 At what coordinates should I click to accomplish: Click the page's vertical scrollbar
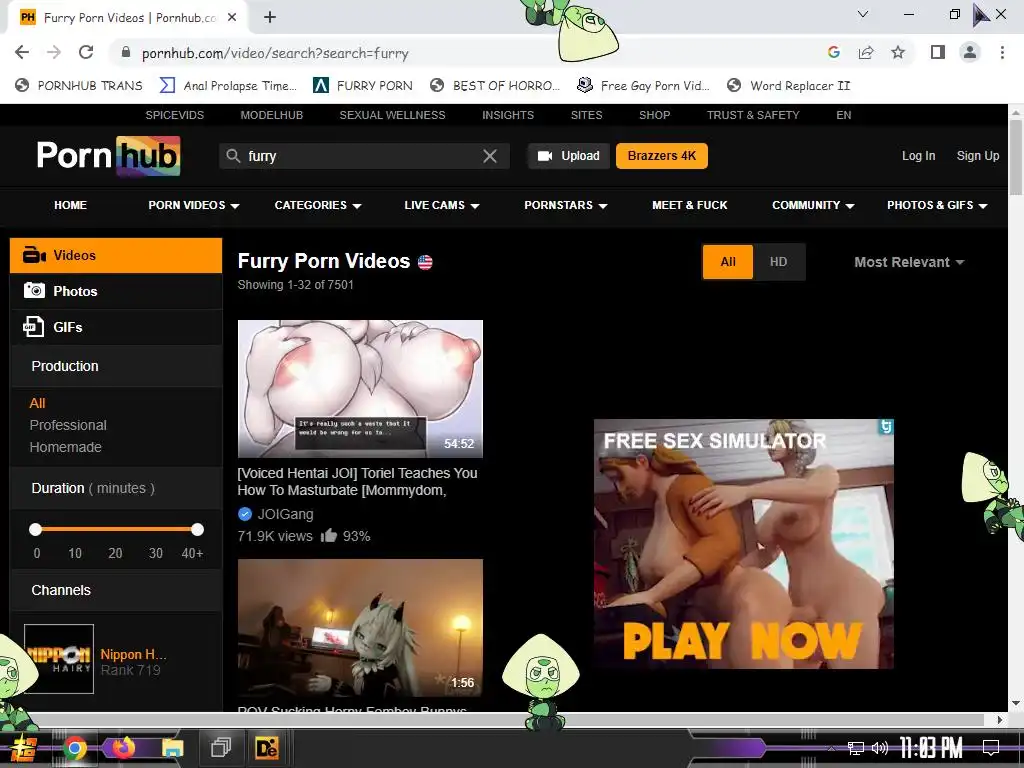coord(1016,157)
